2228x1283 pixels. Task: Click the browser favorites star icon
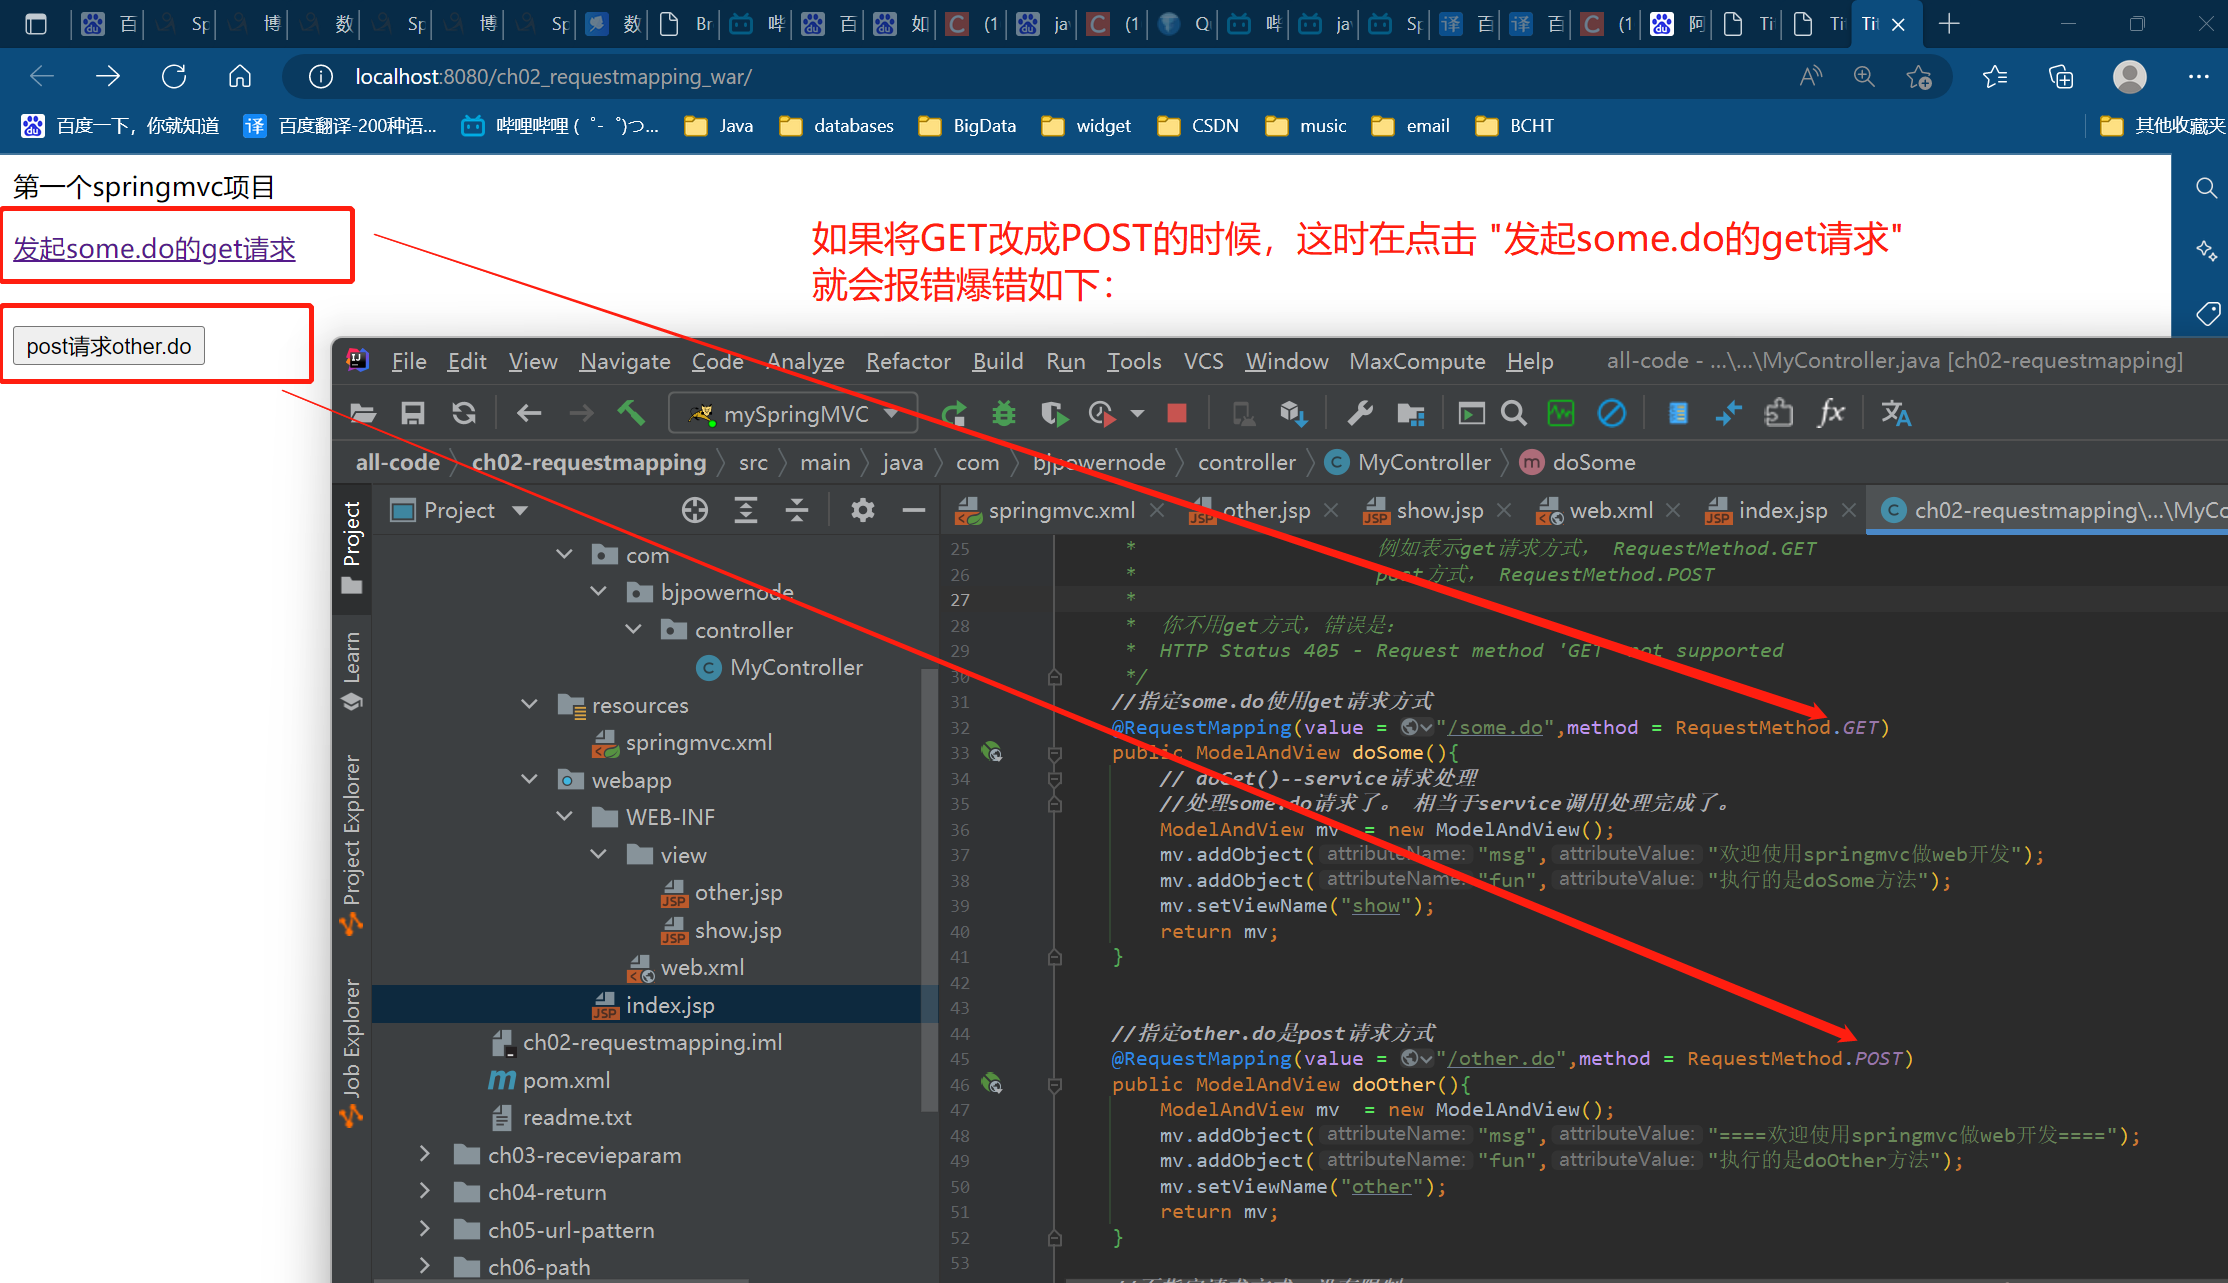[1994, 77]
